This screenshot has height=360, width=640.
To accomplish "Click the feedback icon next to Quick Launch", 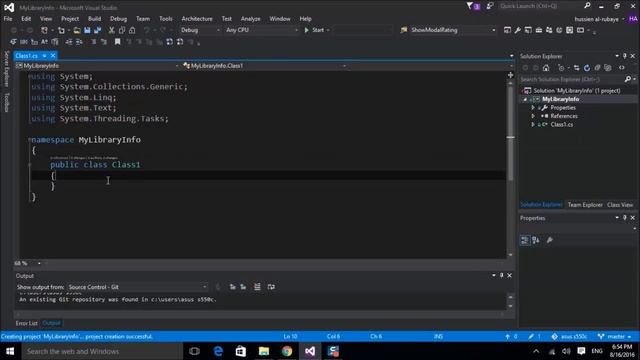I will pos(490,6).
